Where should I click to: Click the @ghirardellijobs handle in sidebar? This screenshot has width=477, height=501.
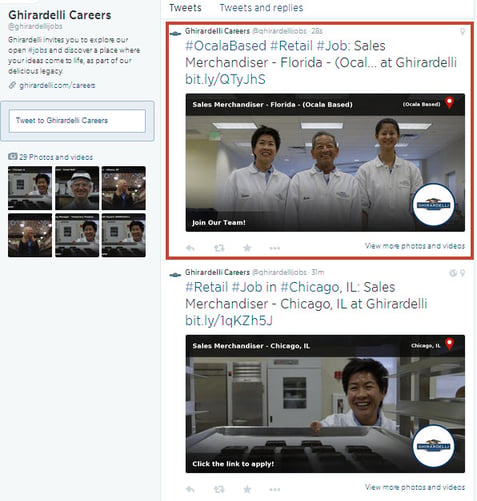[35, 26]
